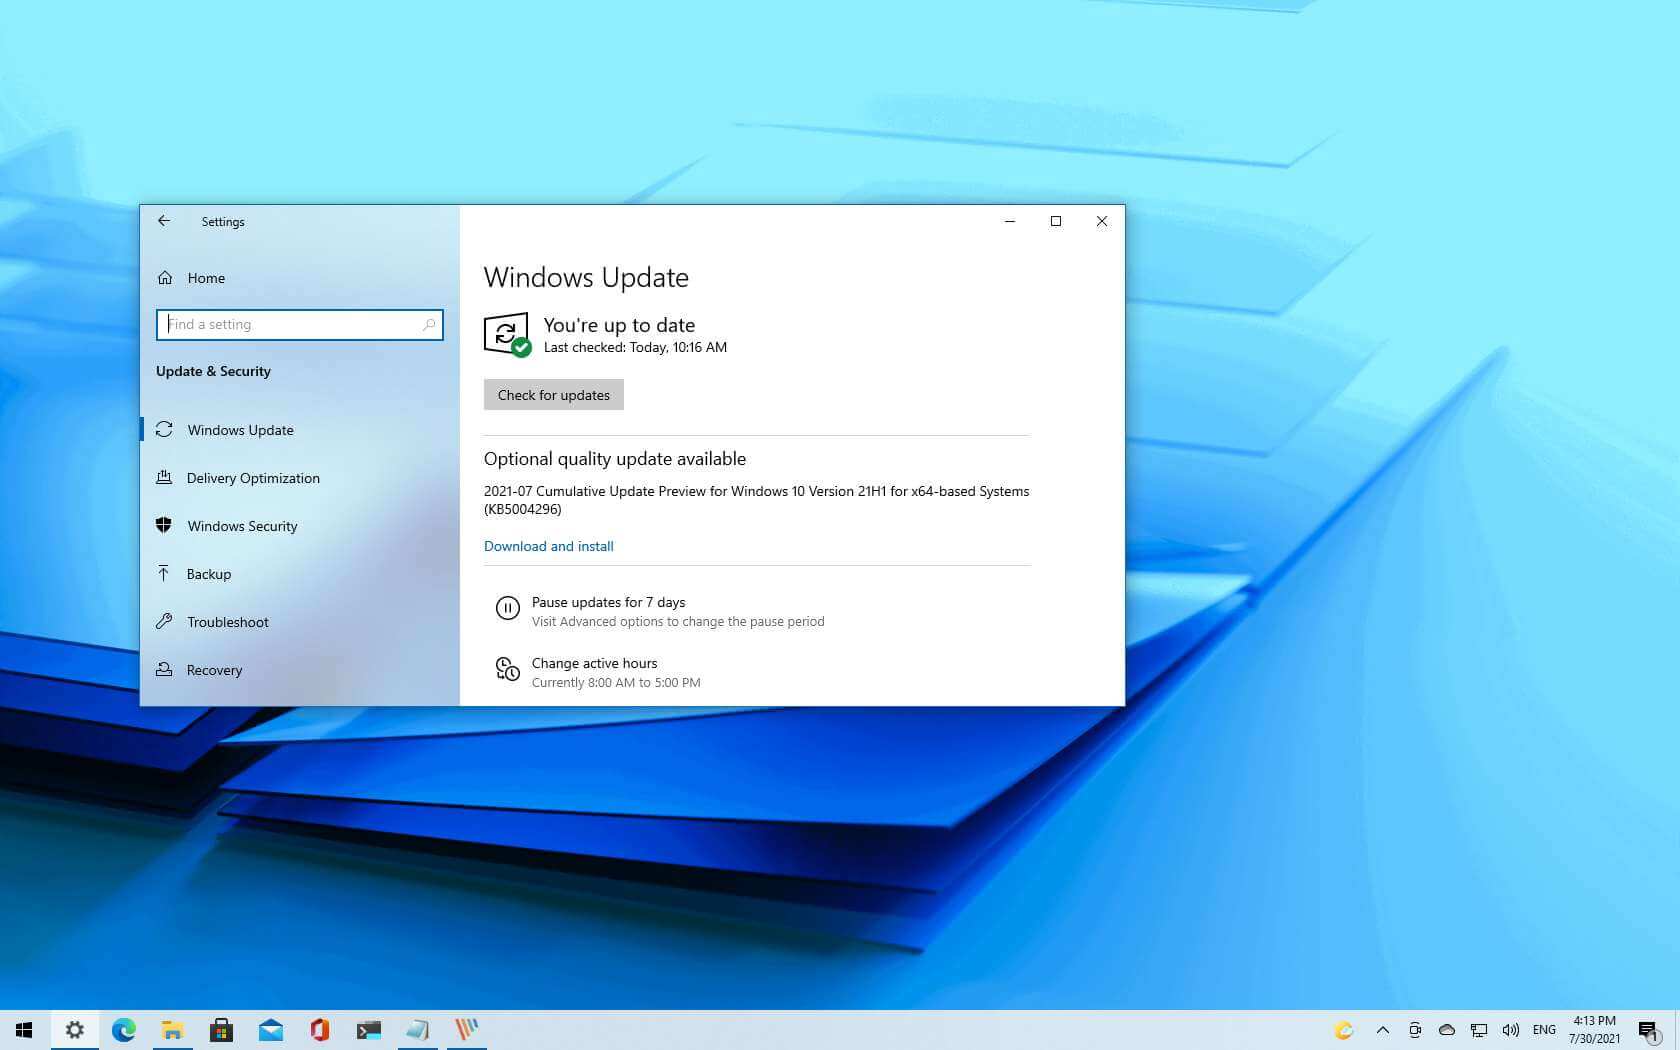
Task: Select Windows Update in the sidebar
Action: [240, 430]
